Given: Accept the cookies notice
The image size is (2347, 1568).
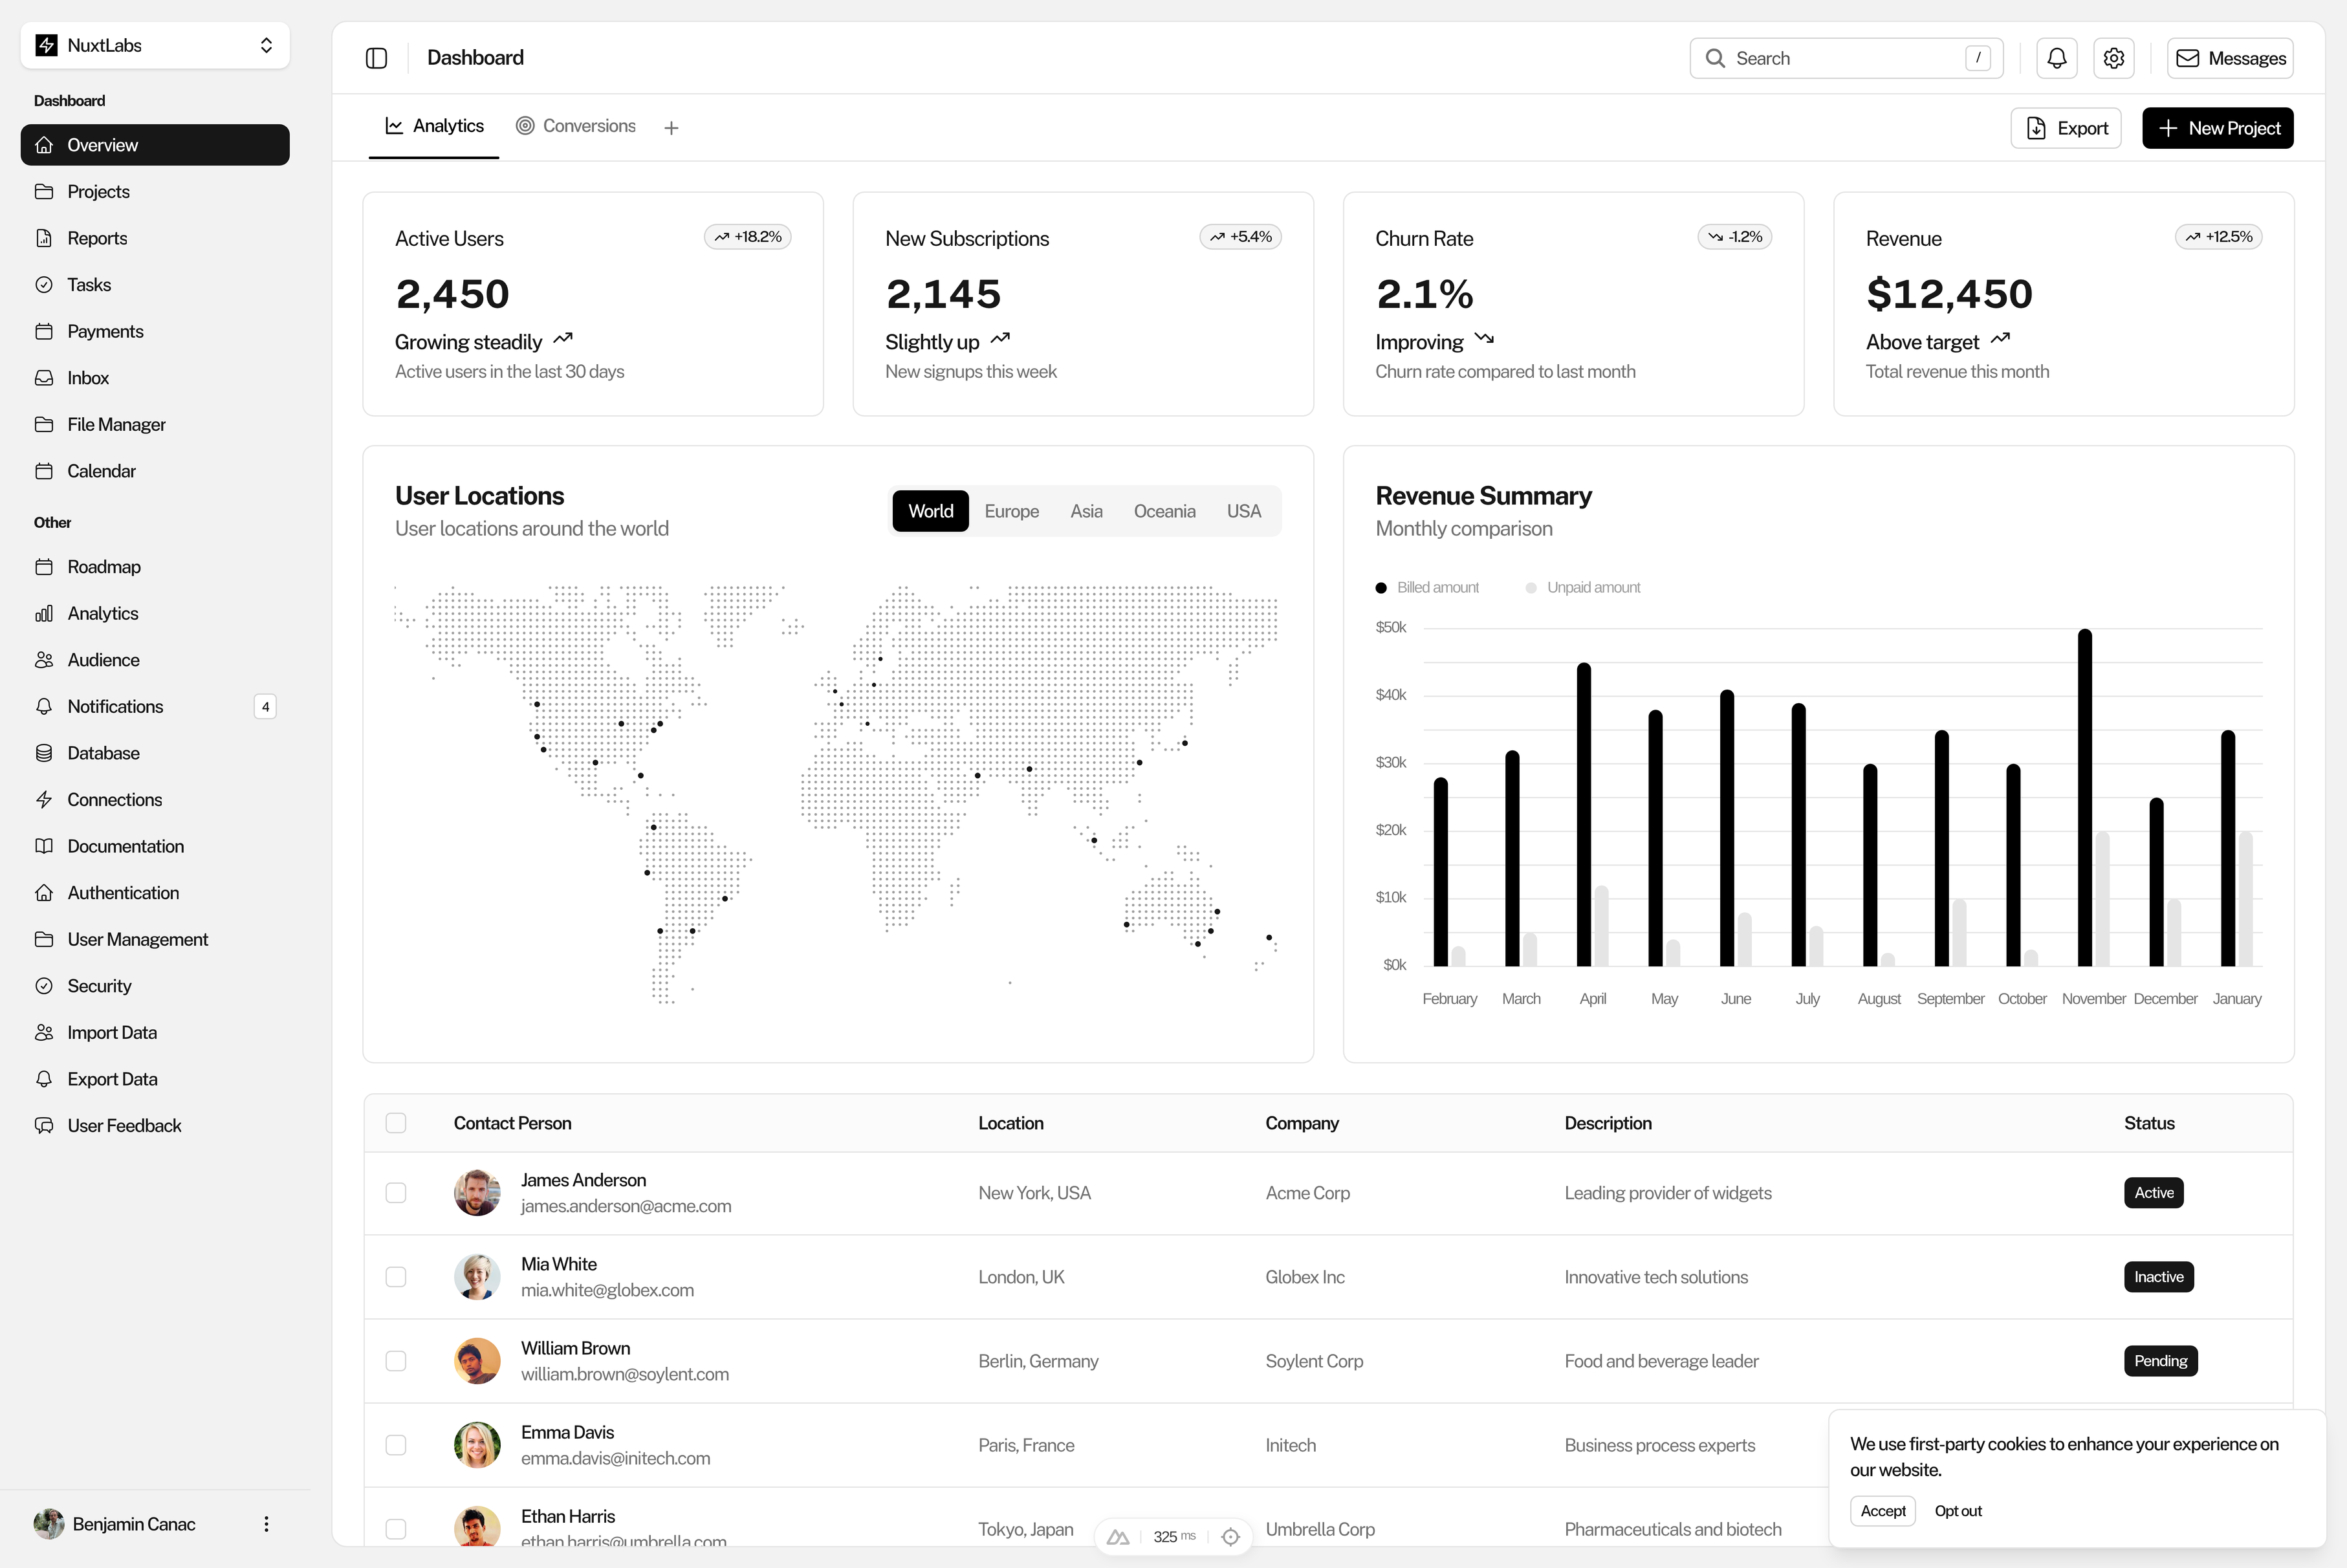Looking at the screenshot, I should click(x=1882, y=1511).
